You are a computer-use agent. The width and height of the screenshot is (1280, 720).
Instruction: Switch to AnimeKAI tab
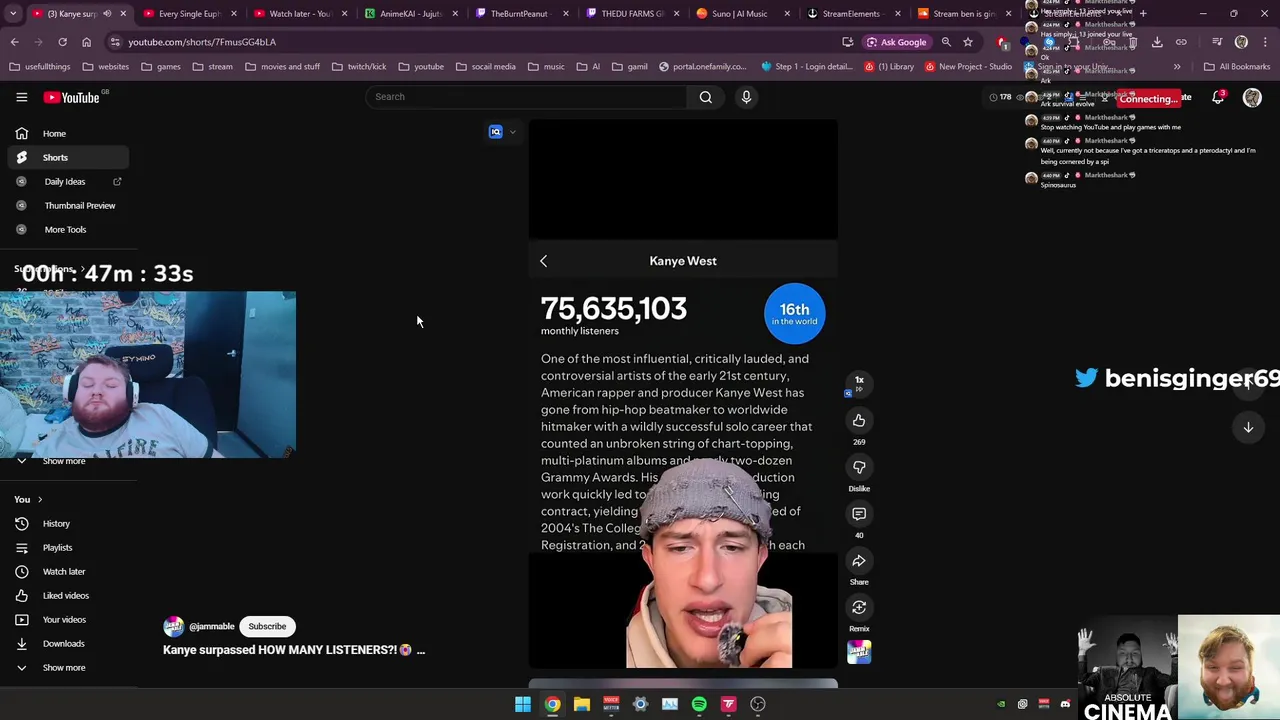410,14
